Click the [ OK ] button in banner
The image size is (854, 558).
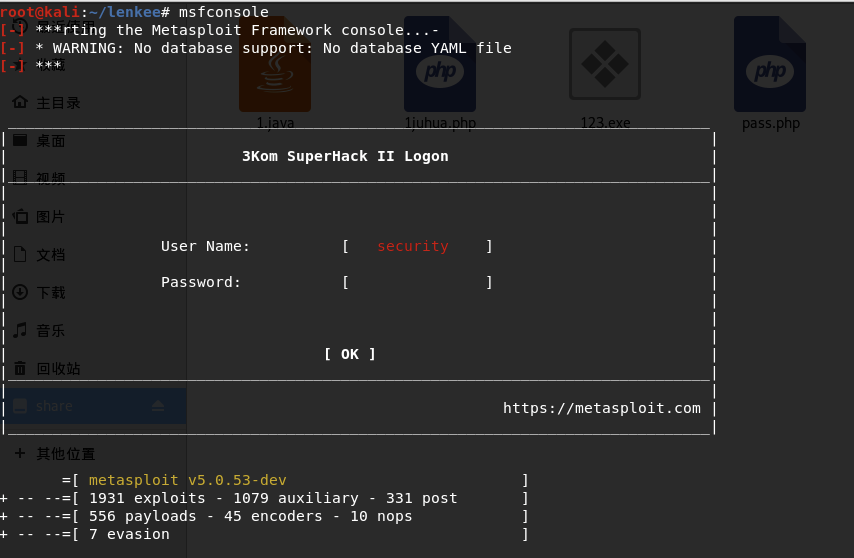350,354
